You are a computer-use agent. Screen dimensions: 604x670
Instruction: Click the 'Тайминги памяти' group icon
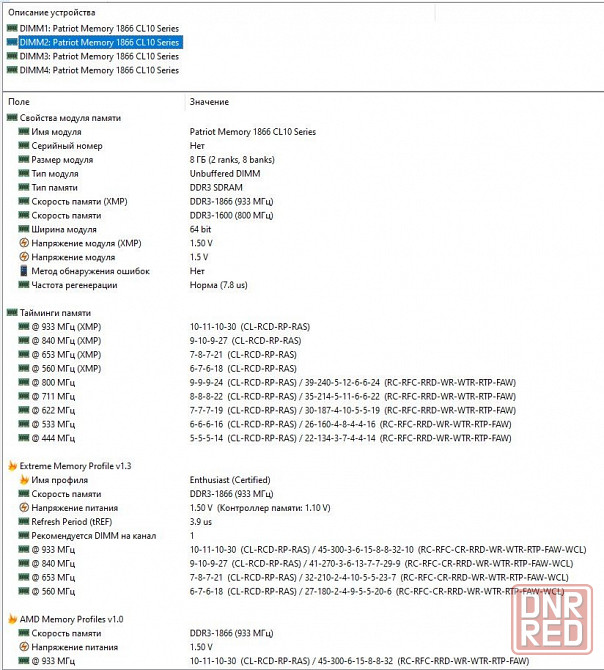pyautogui.click(x=12, y=312)
